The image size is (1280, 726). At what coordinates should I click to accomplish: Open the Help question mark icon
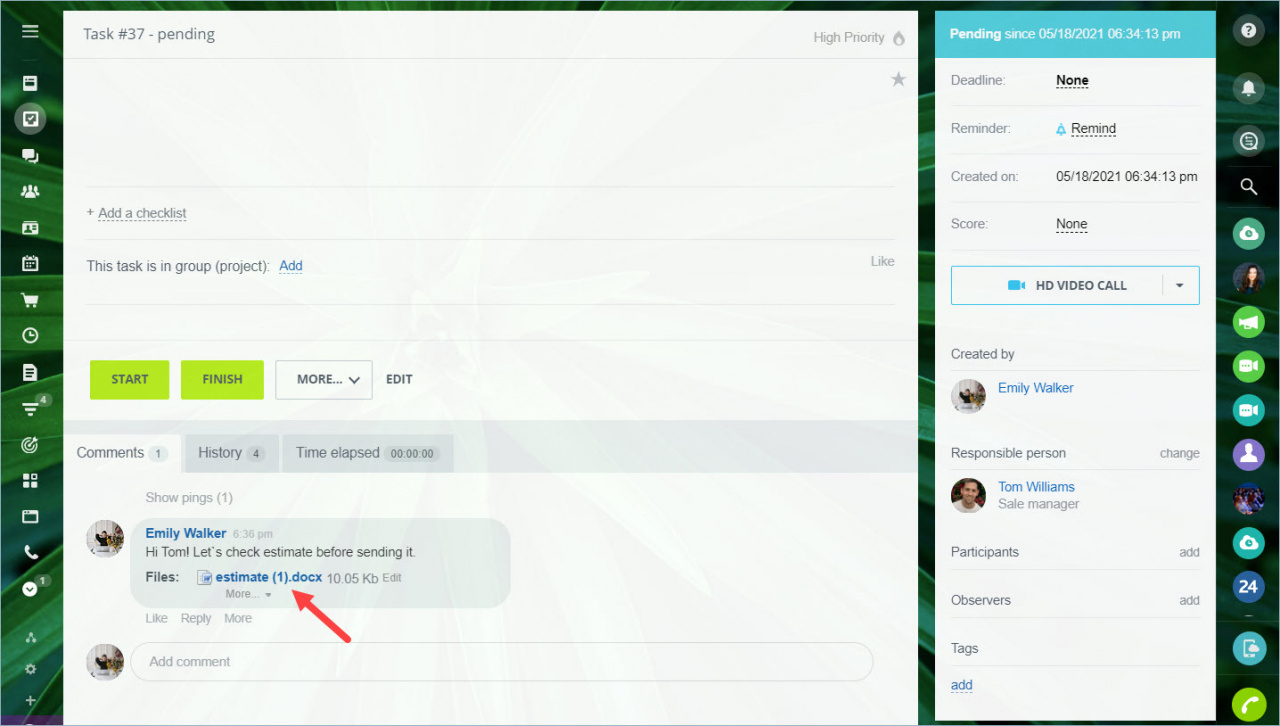(1248, 31)
